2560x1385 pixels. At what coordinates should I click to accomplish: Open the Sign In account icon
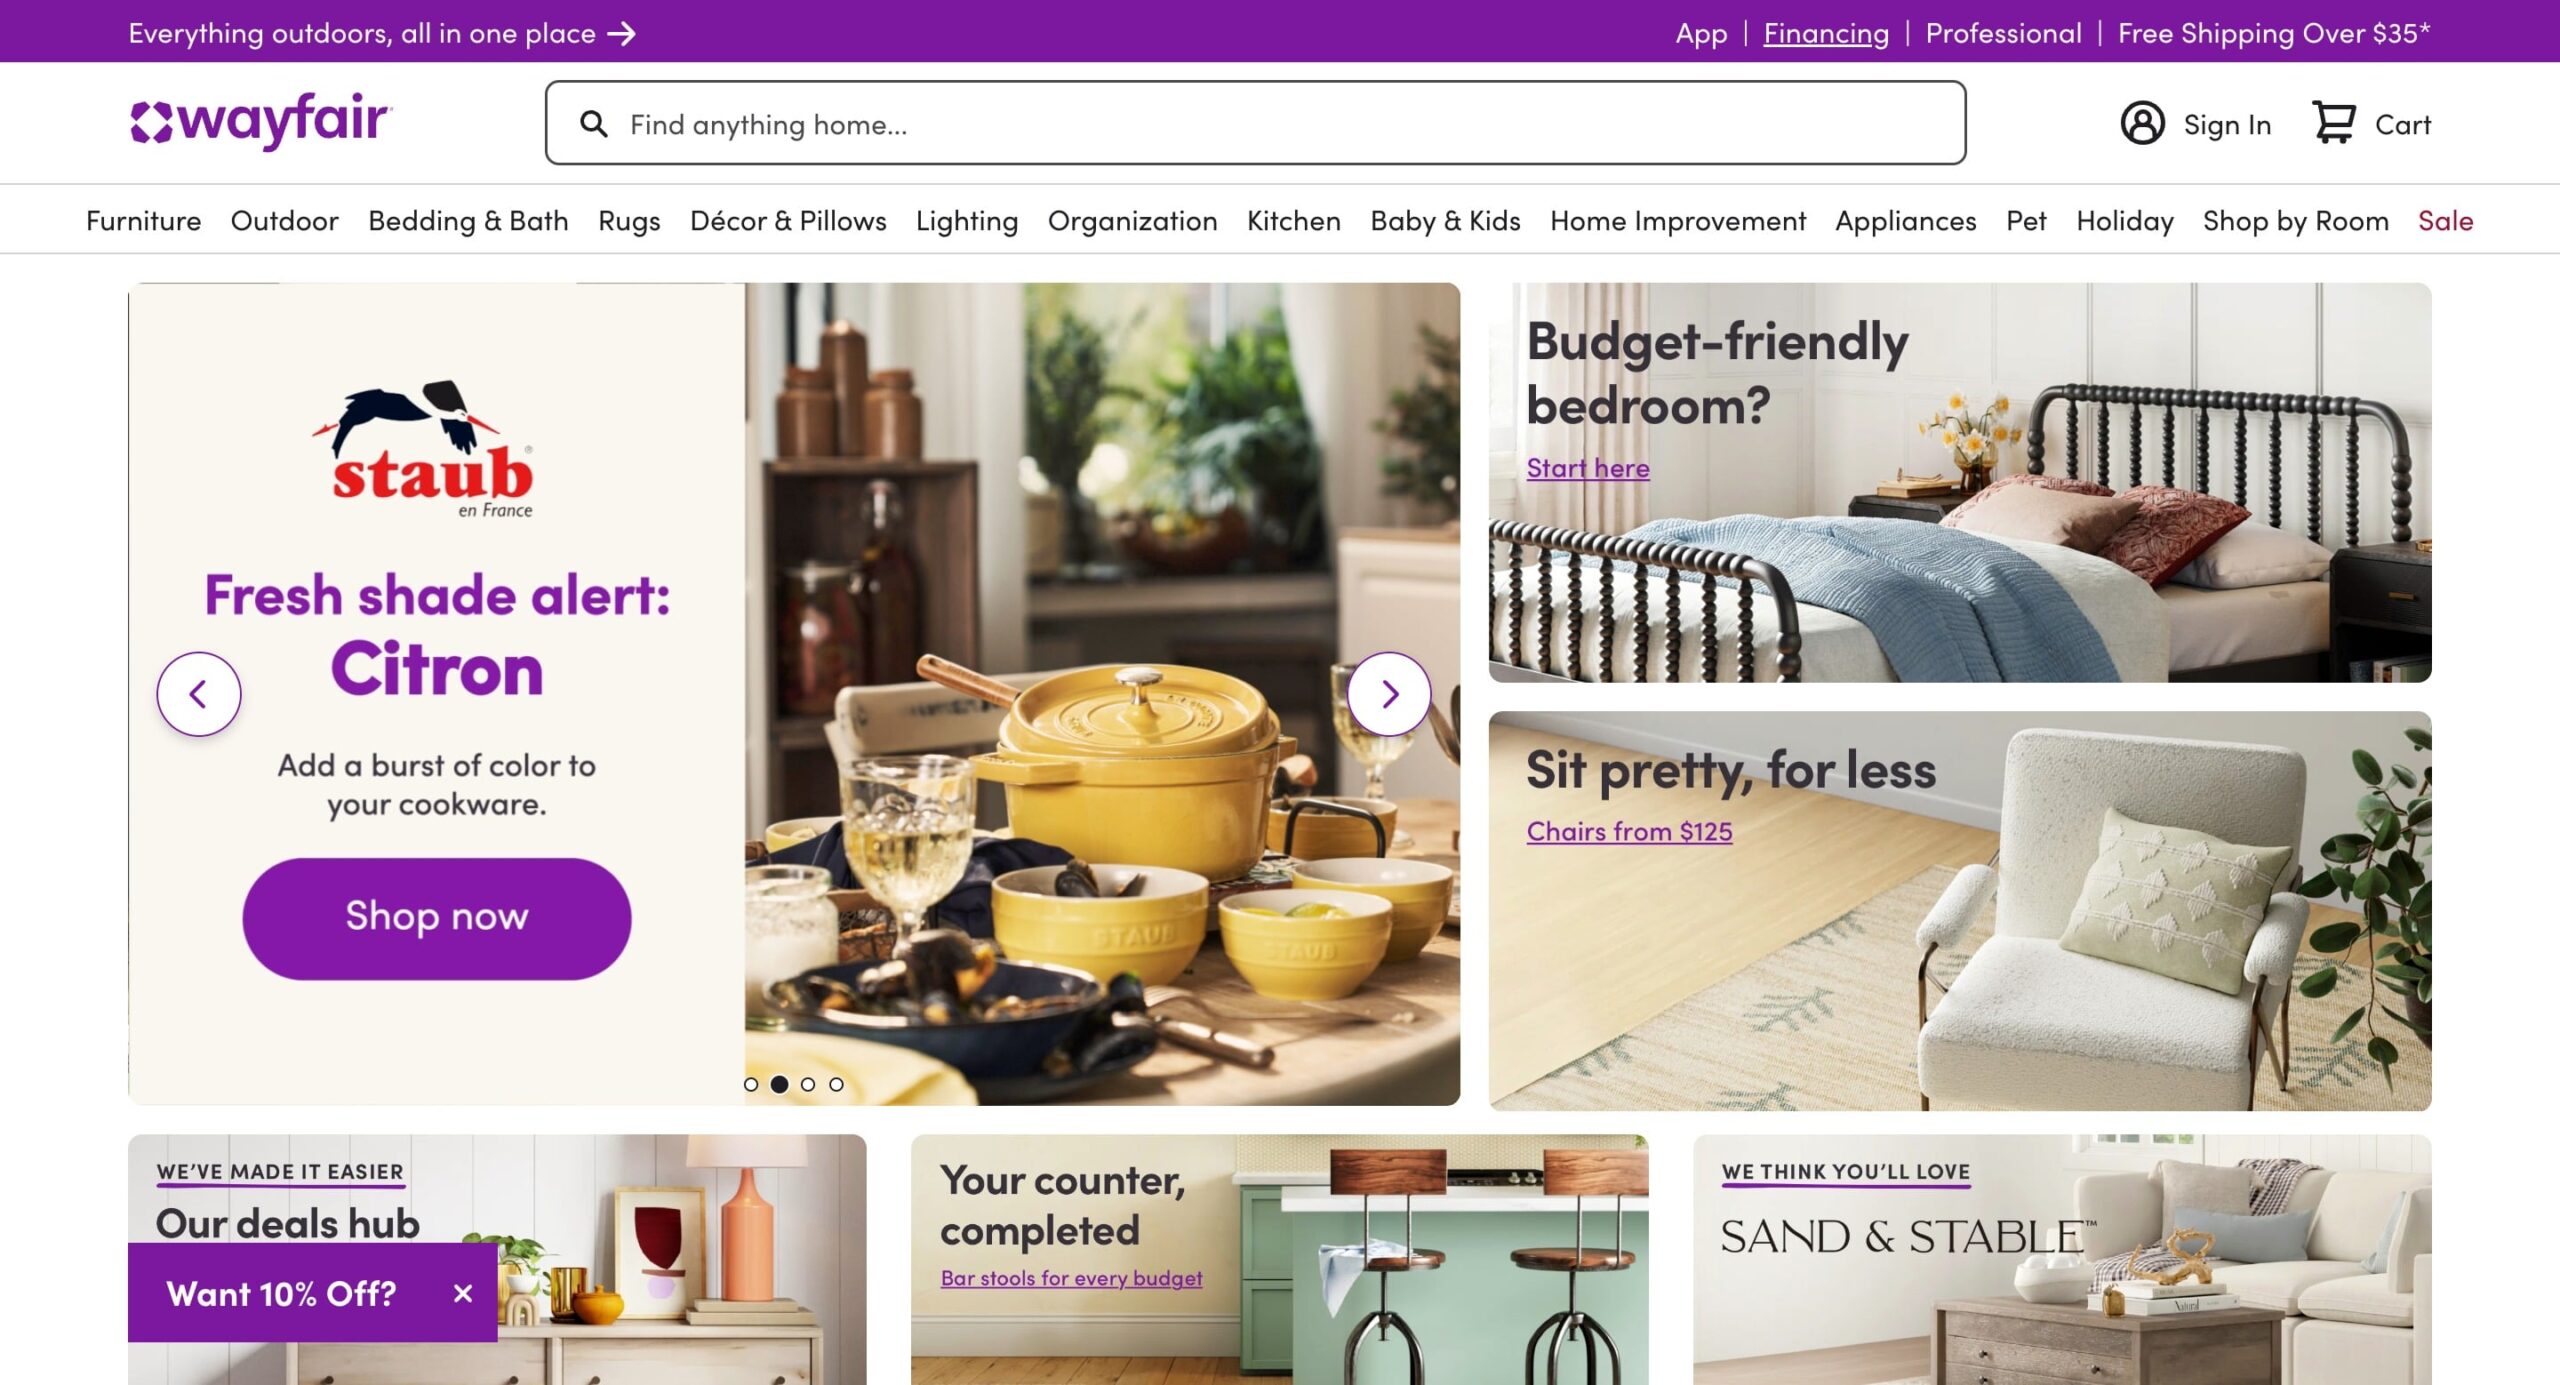coord(2142,124)
